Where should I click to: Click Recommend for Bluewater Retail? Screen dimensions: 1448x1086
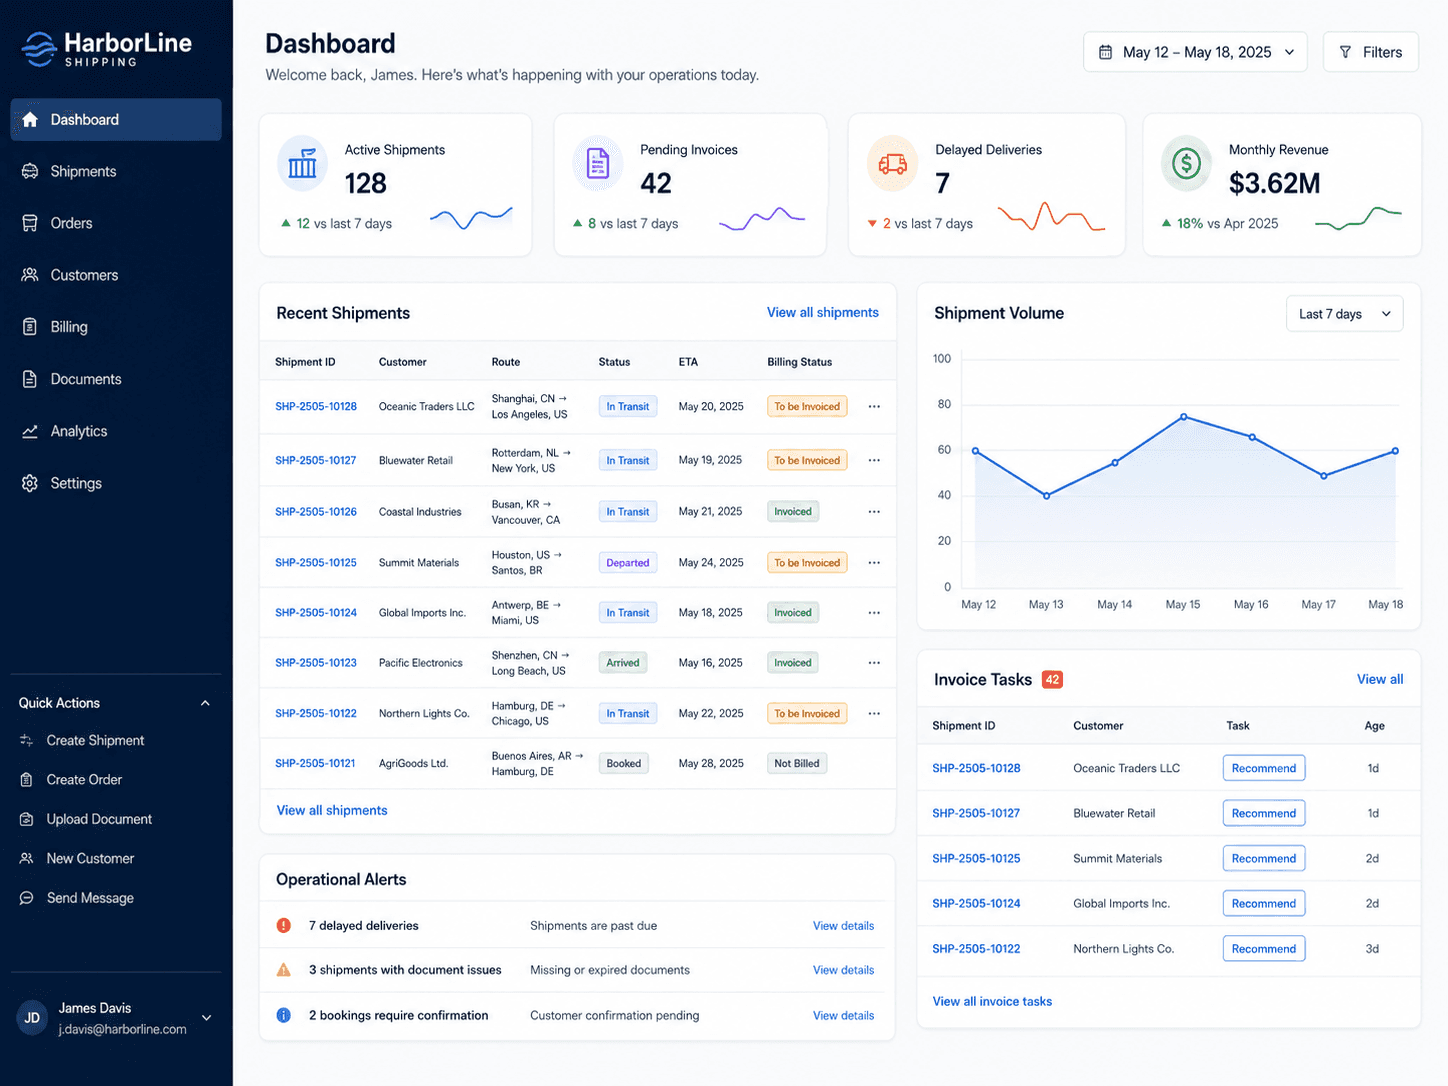click(1264, 814)
